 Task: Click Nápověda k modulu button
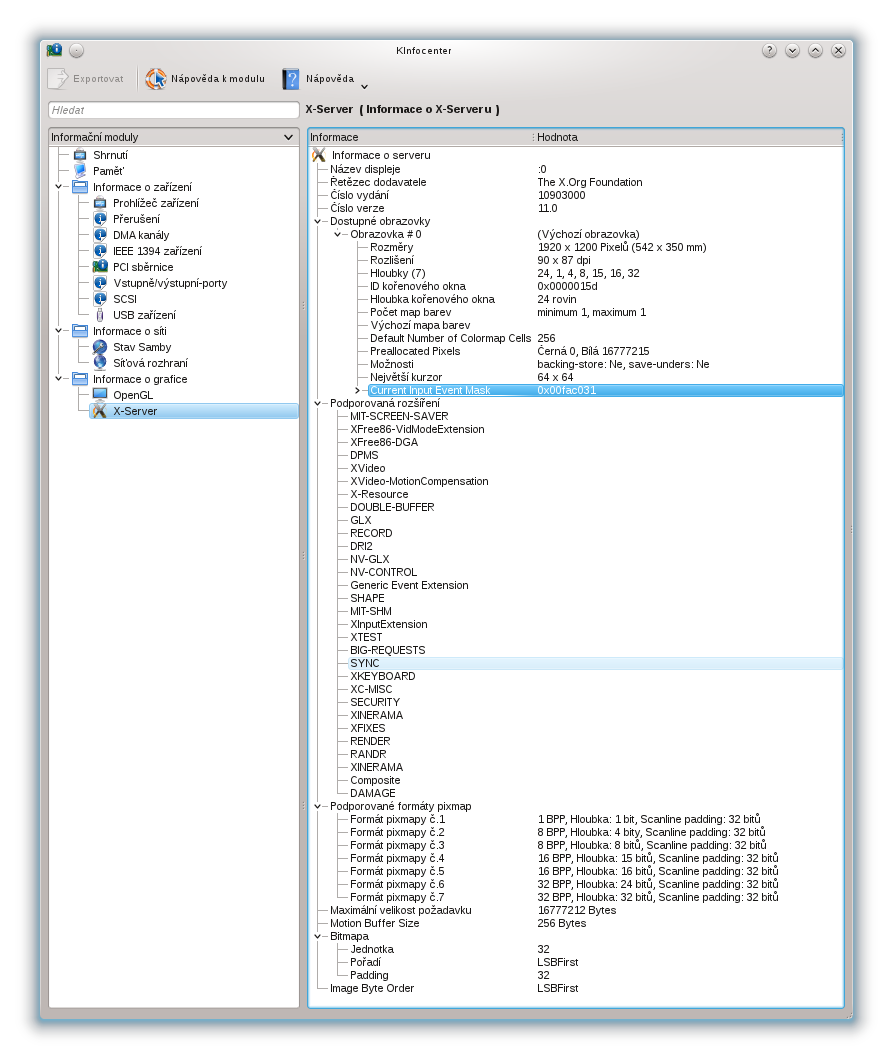(x=206, y=79)
